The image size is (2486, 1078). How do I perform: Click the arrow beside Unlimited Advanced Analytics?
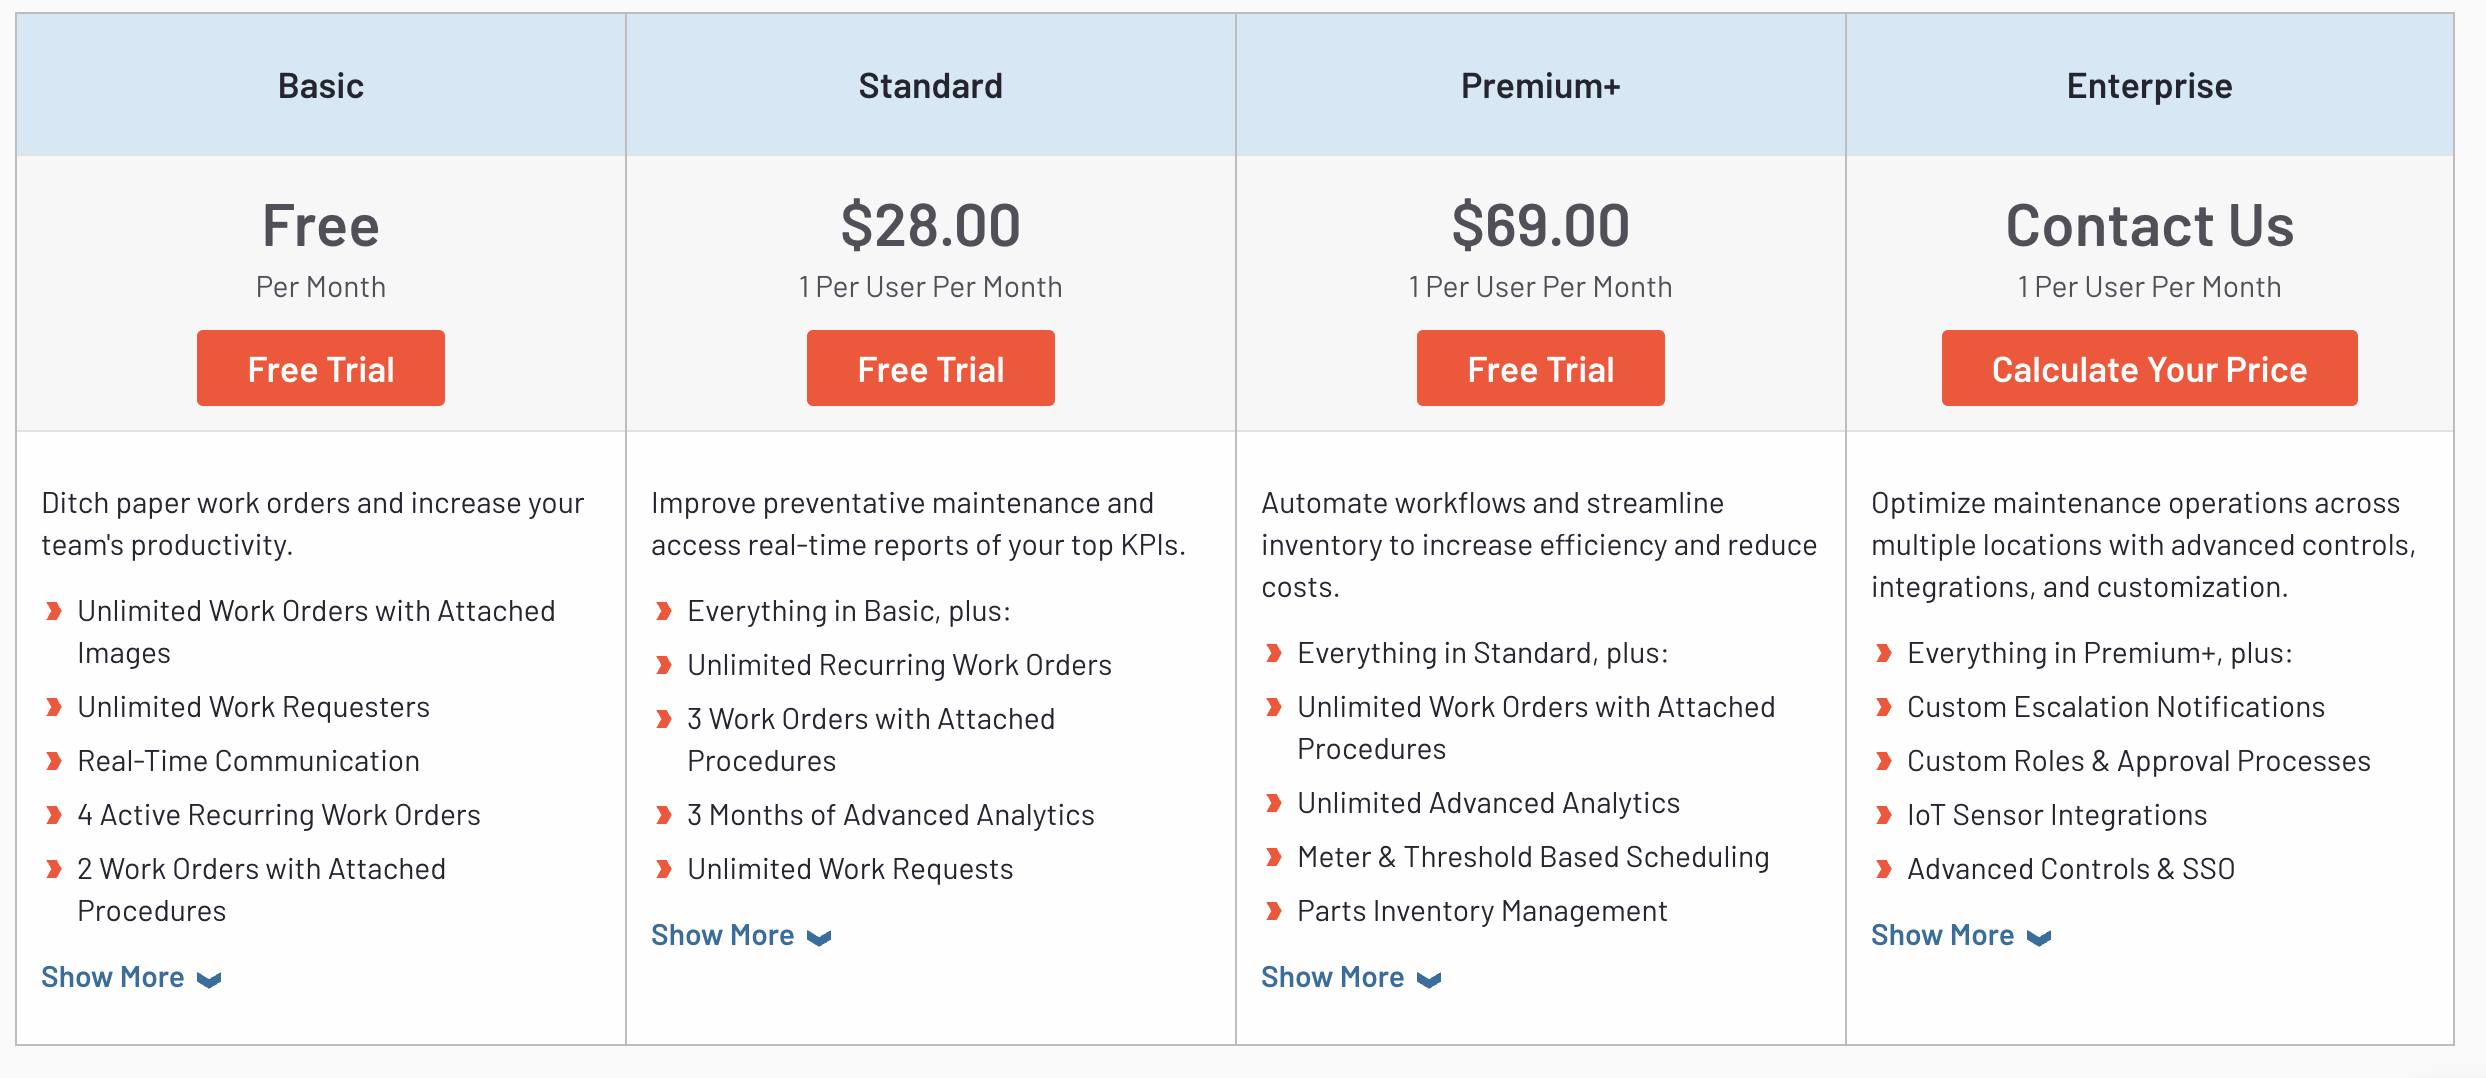[x=1274, y=803]
